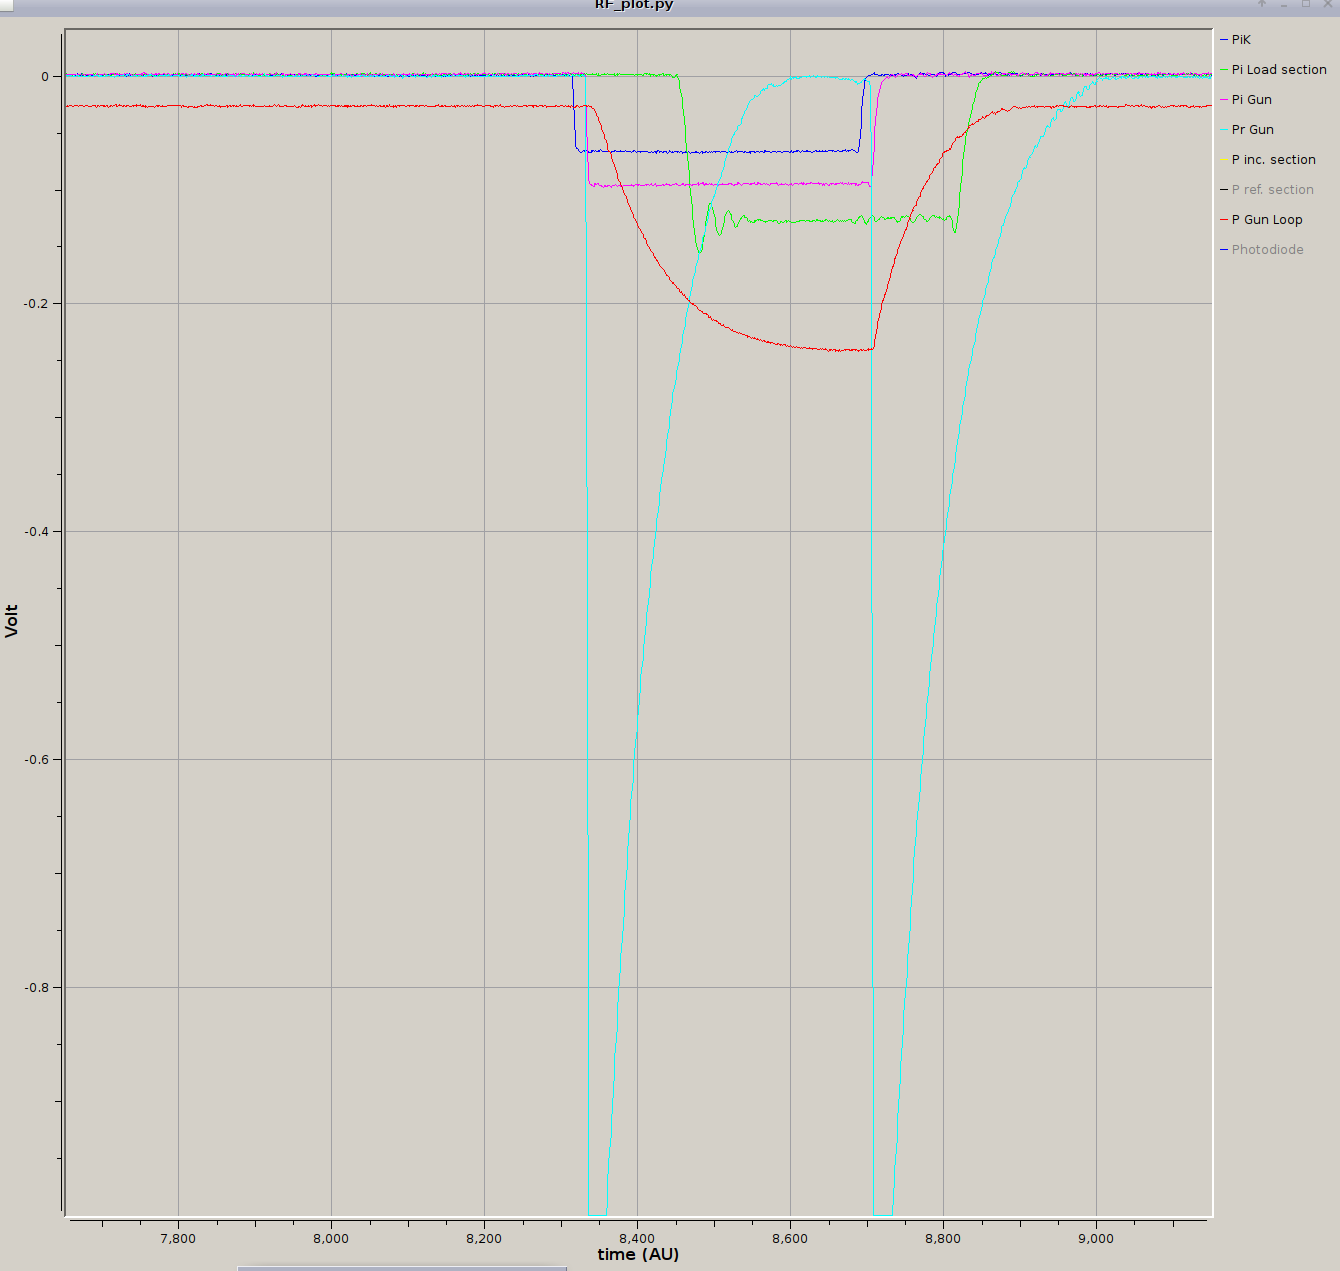The width and height of the screenshot is (1340, 1271).
Task: Toggle the P inc. section legend entry
Action: click(x=1273, y=160)
